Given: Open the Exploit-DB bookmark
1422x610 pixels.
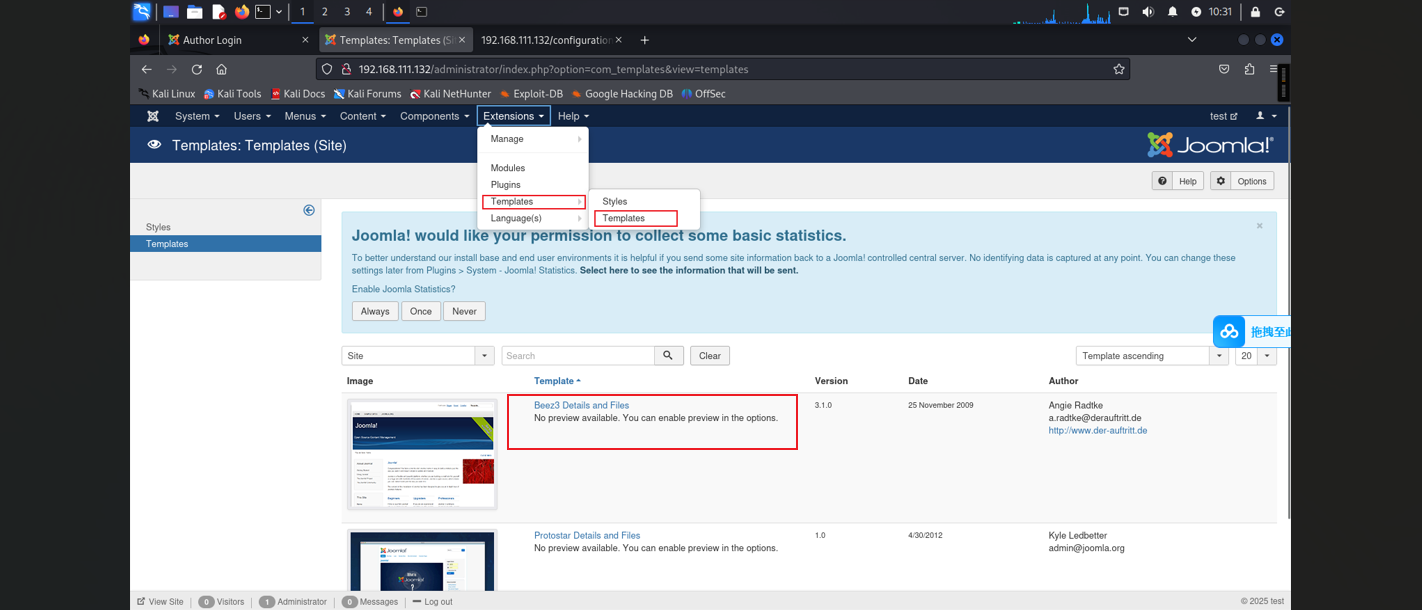Looking at the screenshot, I should click(531, 94).
